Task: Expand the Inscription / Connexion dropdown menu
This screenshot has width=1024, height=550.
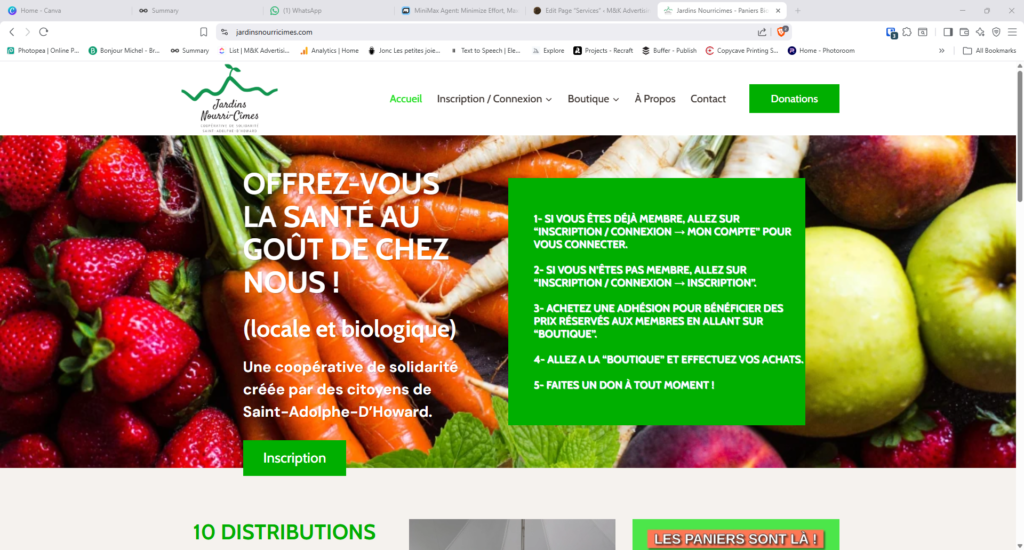Action: pyautogui.click(x=494, y=99)
